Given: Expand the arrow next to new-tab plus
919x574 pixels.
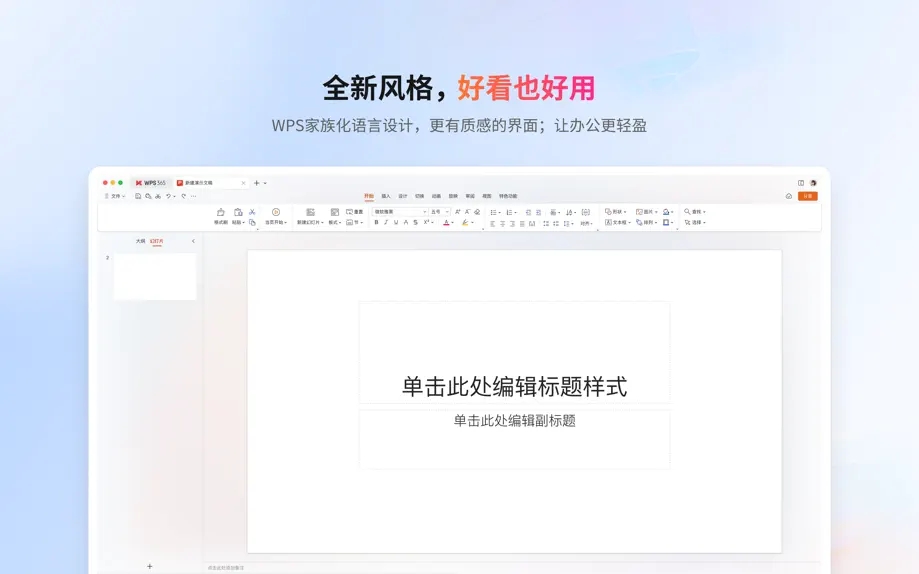Looking at the screenshot, I should tap(265, 183).
